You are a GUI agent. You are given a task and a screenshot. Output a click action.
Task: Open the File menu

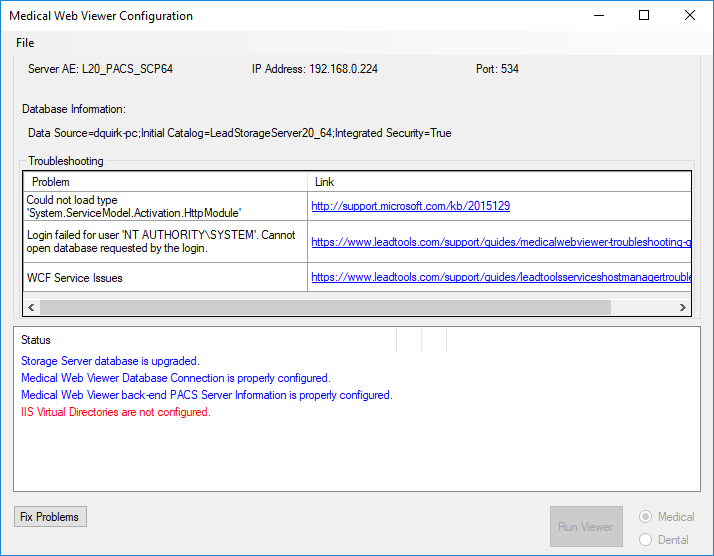(25, 43)
